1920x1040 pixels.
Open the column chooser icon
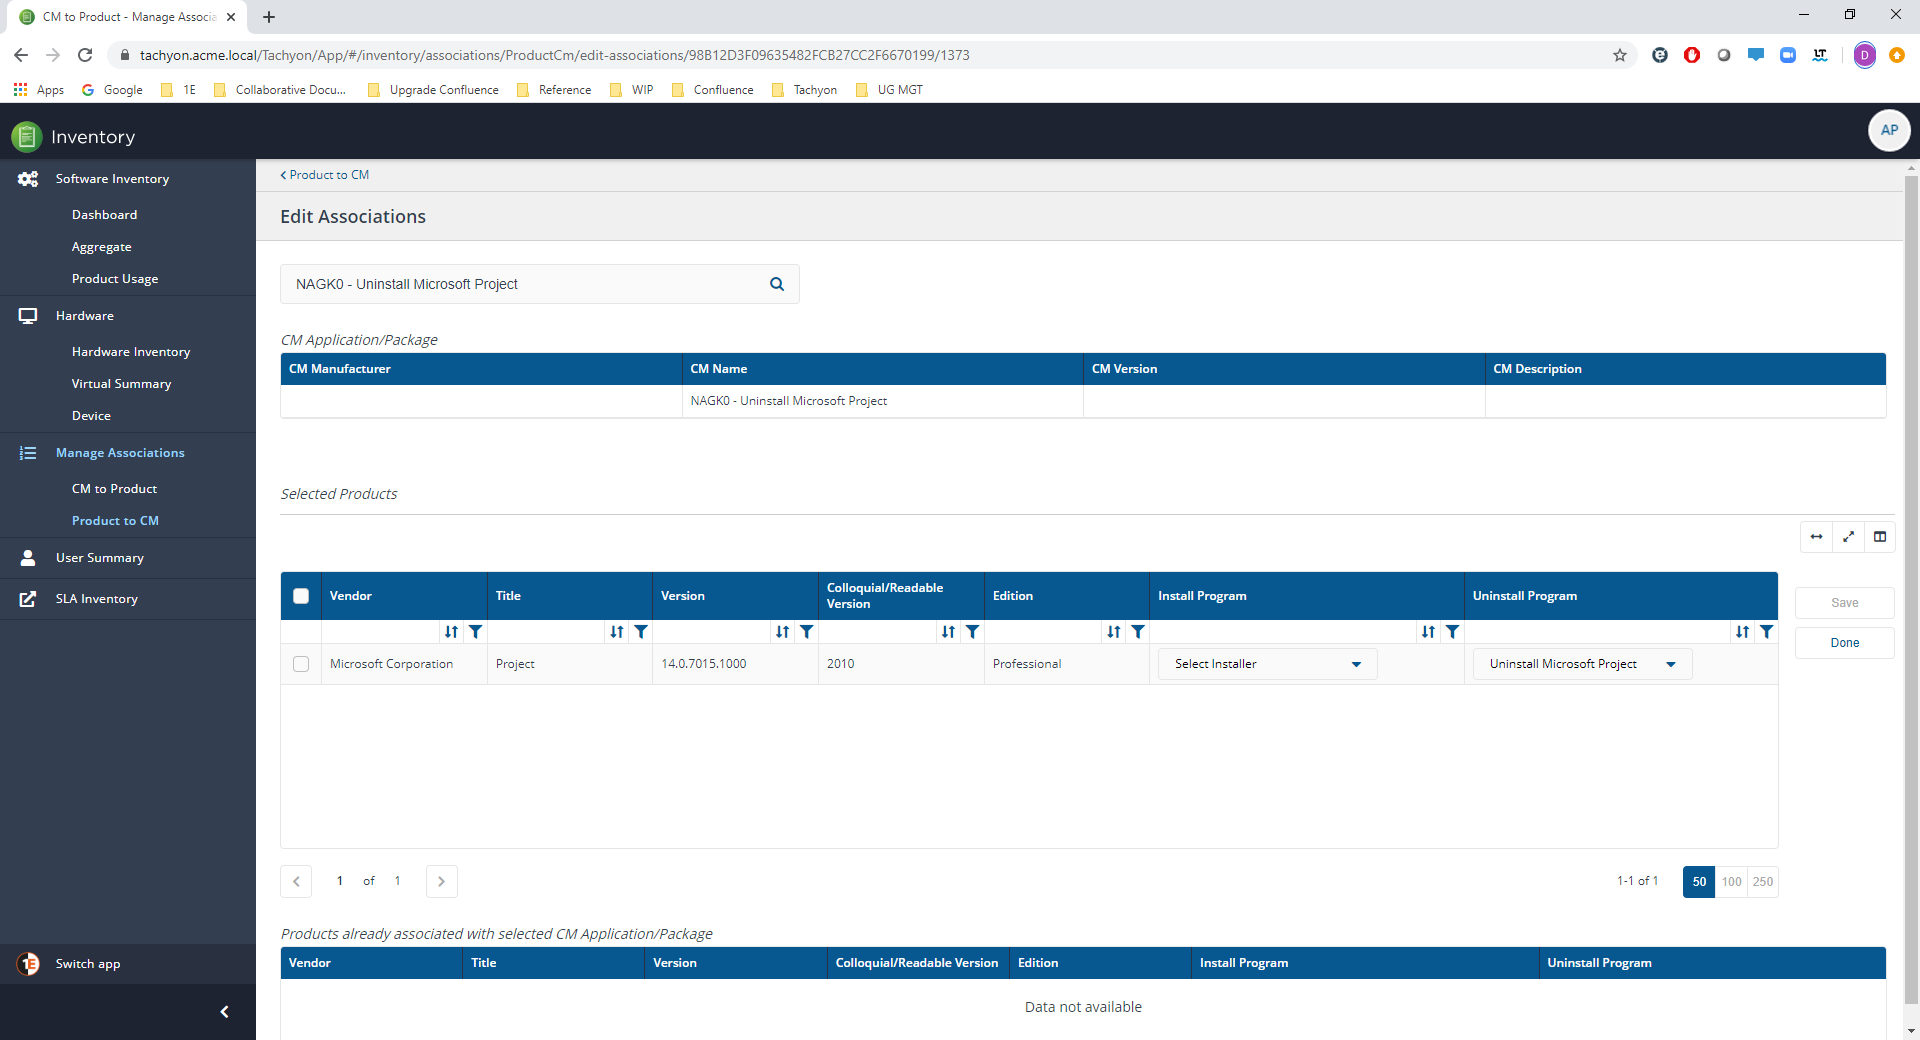click(1880, 537)
